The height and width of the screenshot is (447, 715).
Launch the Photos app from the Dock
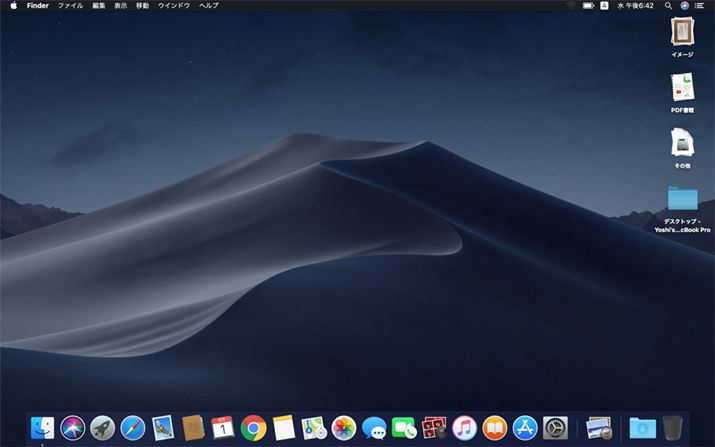[x=344, y=428]
